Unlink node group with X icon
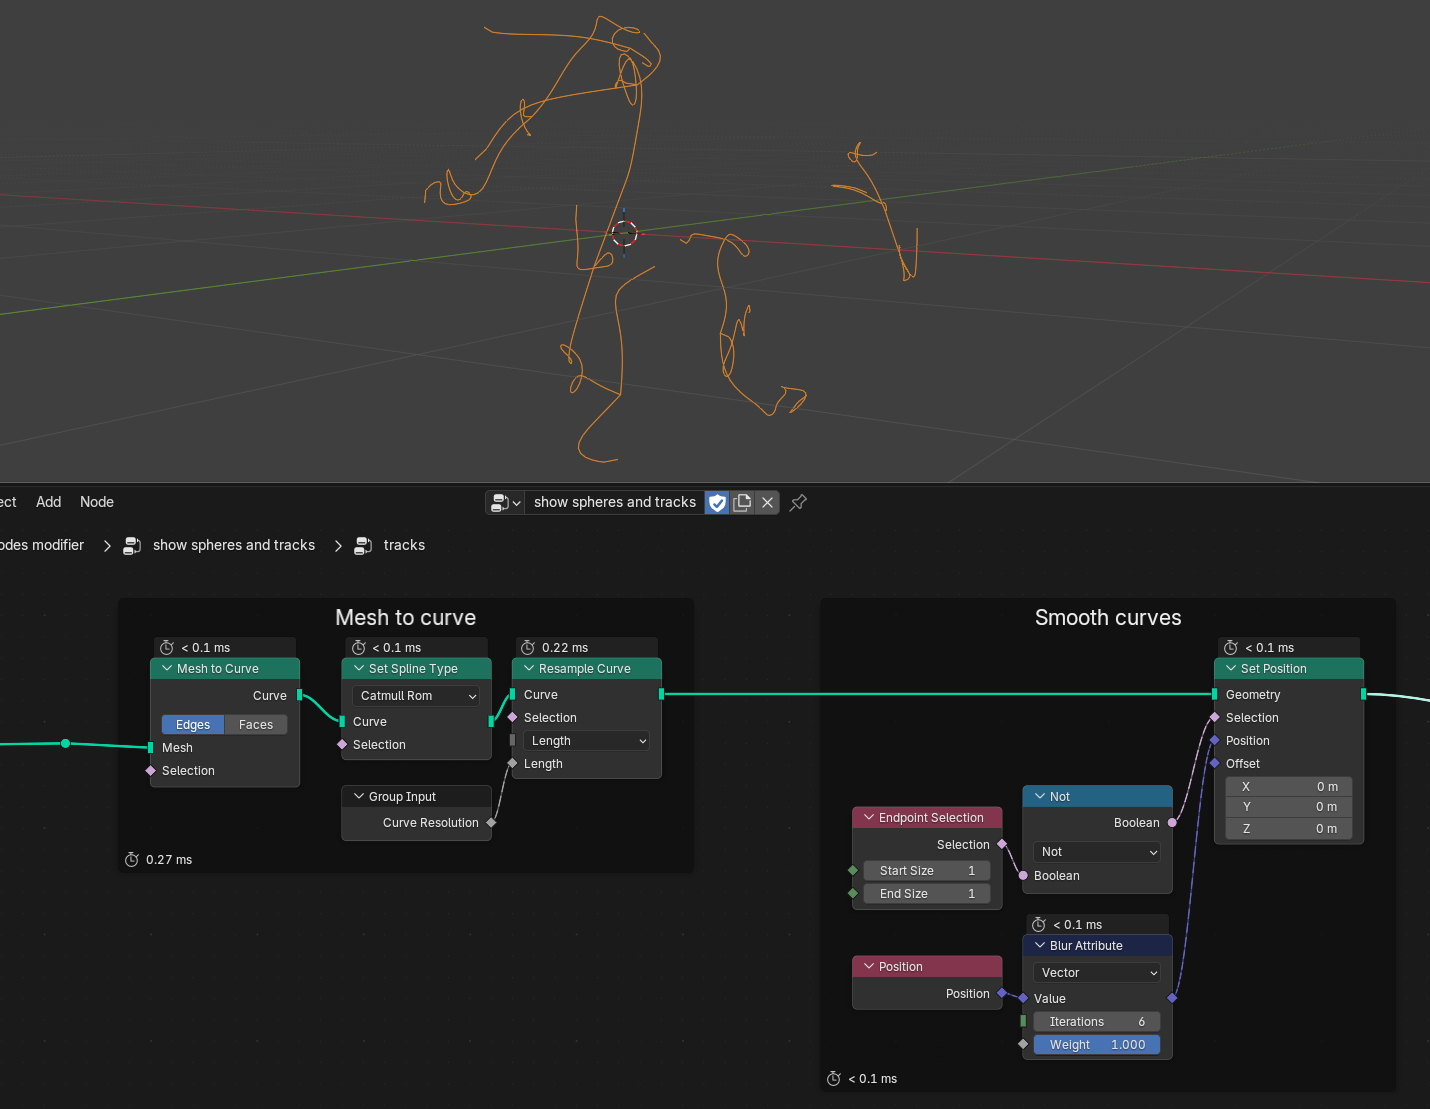1430x1109 pixels. coord(767,503)
